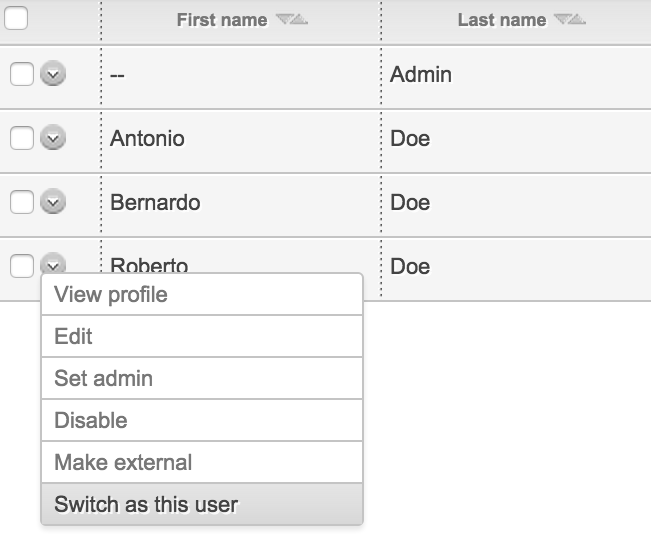Image resolution: width=651 pixels, height=537 pixels.
Task: Expand the actions arrow for Antonio
Action: click(53, 137)
